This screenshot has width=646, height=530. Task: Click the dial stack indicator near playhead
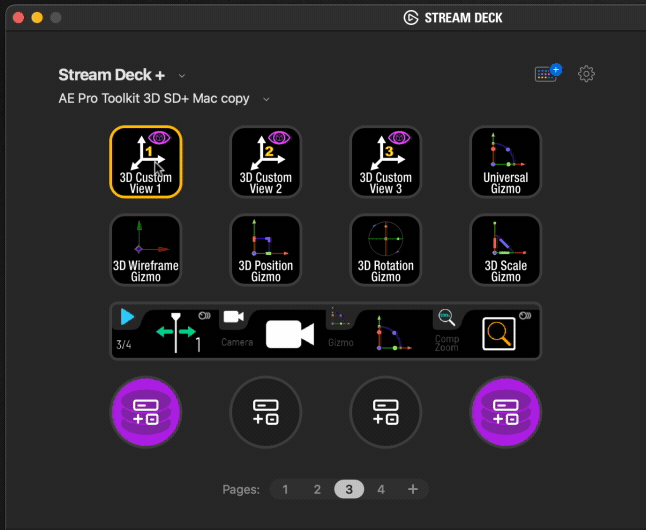coord(204,316)
